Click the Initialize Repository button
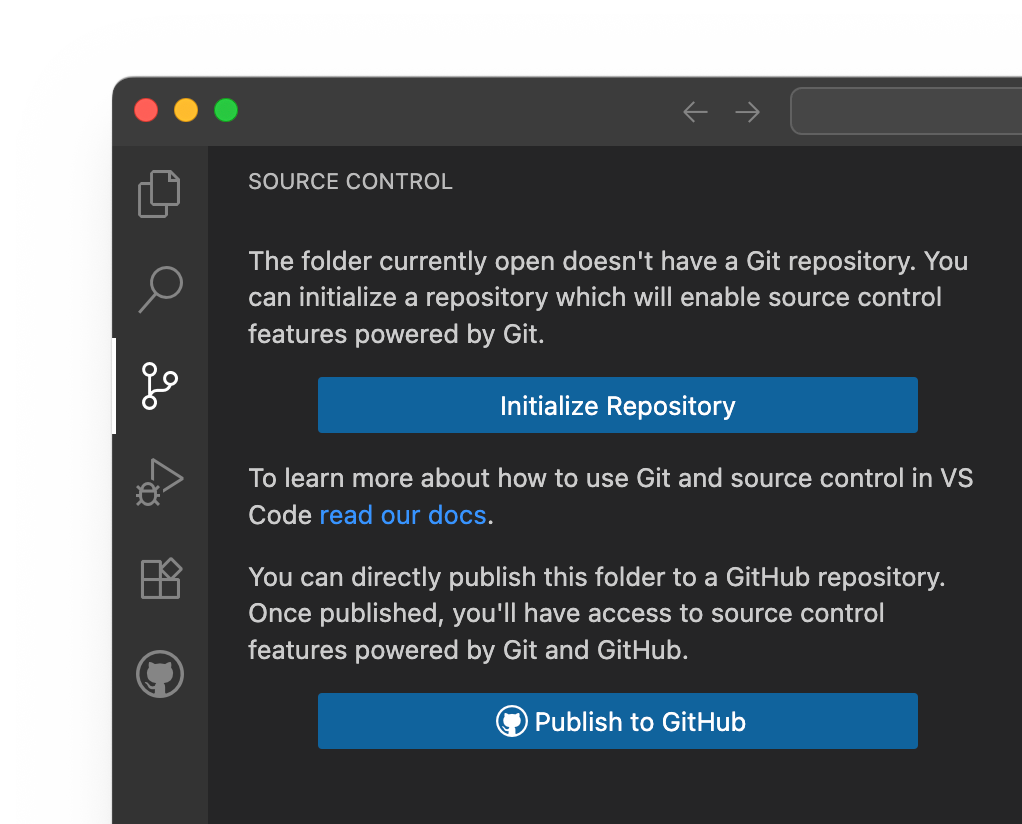The image size is (1022, 824). (x=617, y=405)
